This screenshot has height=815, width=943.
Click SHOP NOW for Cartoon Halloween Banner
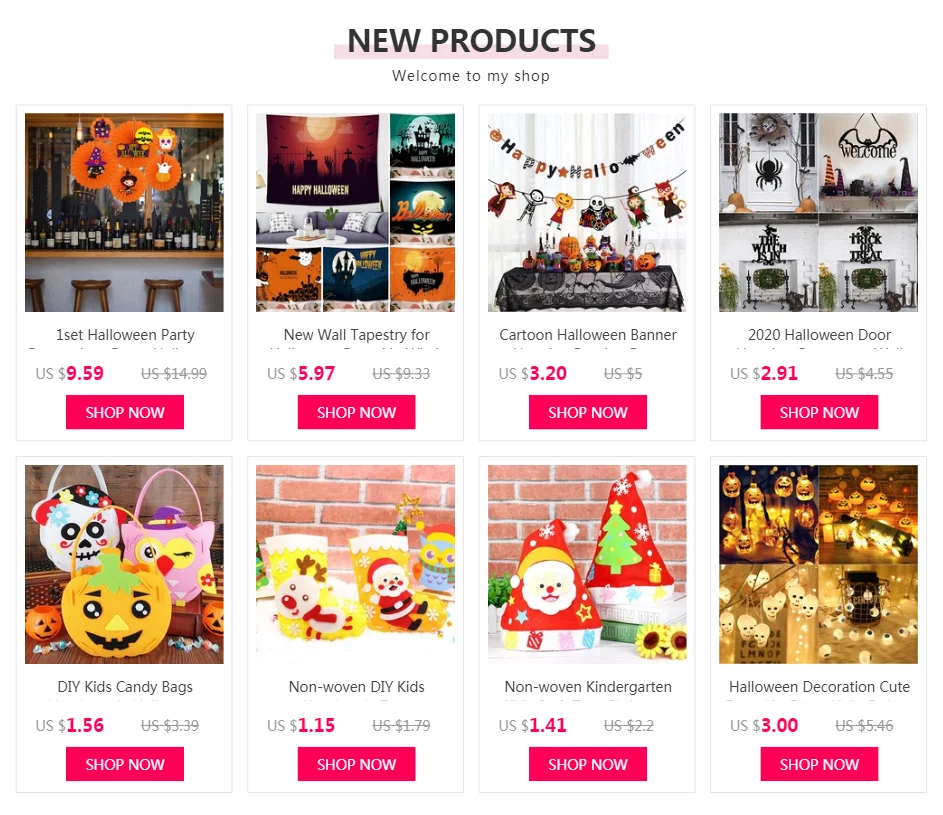tap(588, 412)
